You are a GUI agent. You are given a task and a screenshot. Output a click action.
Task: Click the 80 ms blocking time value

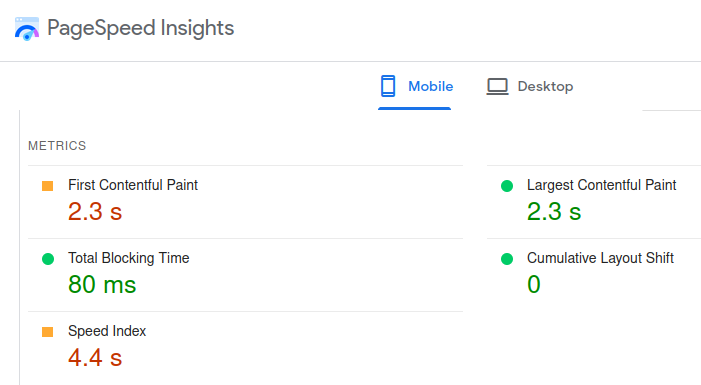click(102, 284)
